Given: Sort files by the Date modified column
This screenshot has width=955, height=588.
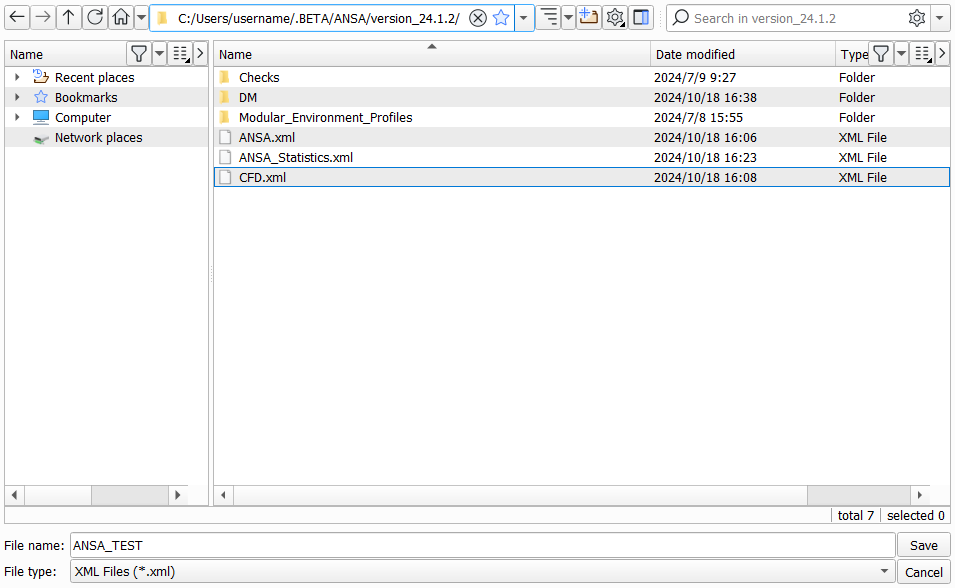Looking at the screenshot, I should [742, 54].
